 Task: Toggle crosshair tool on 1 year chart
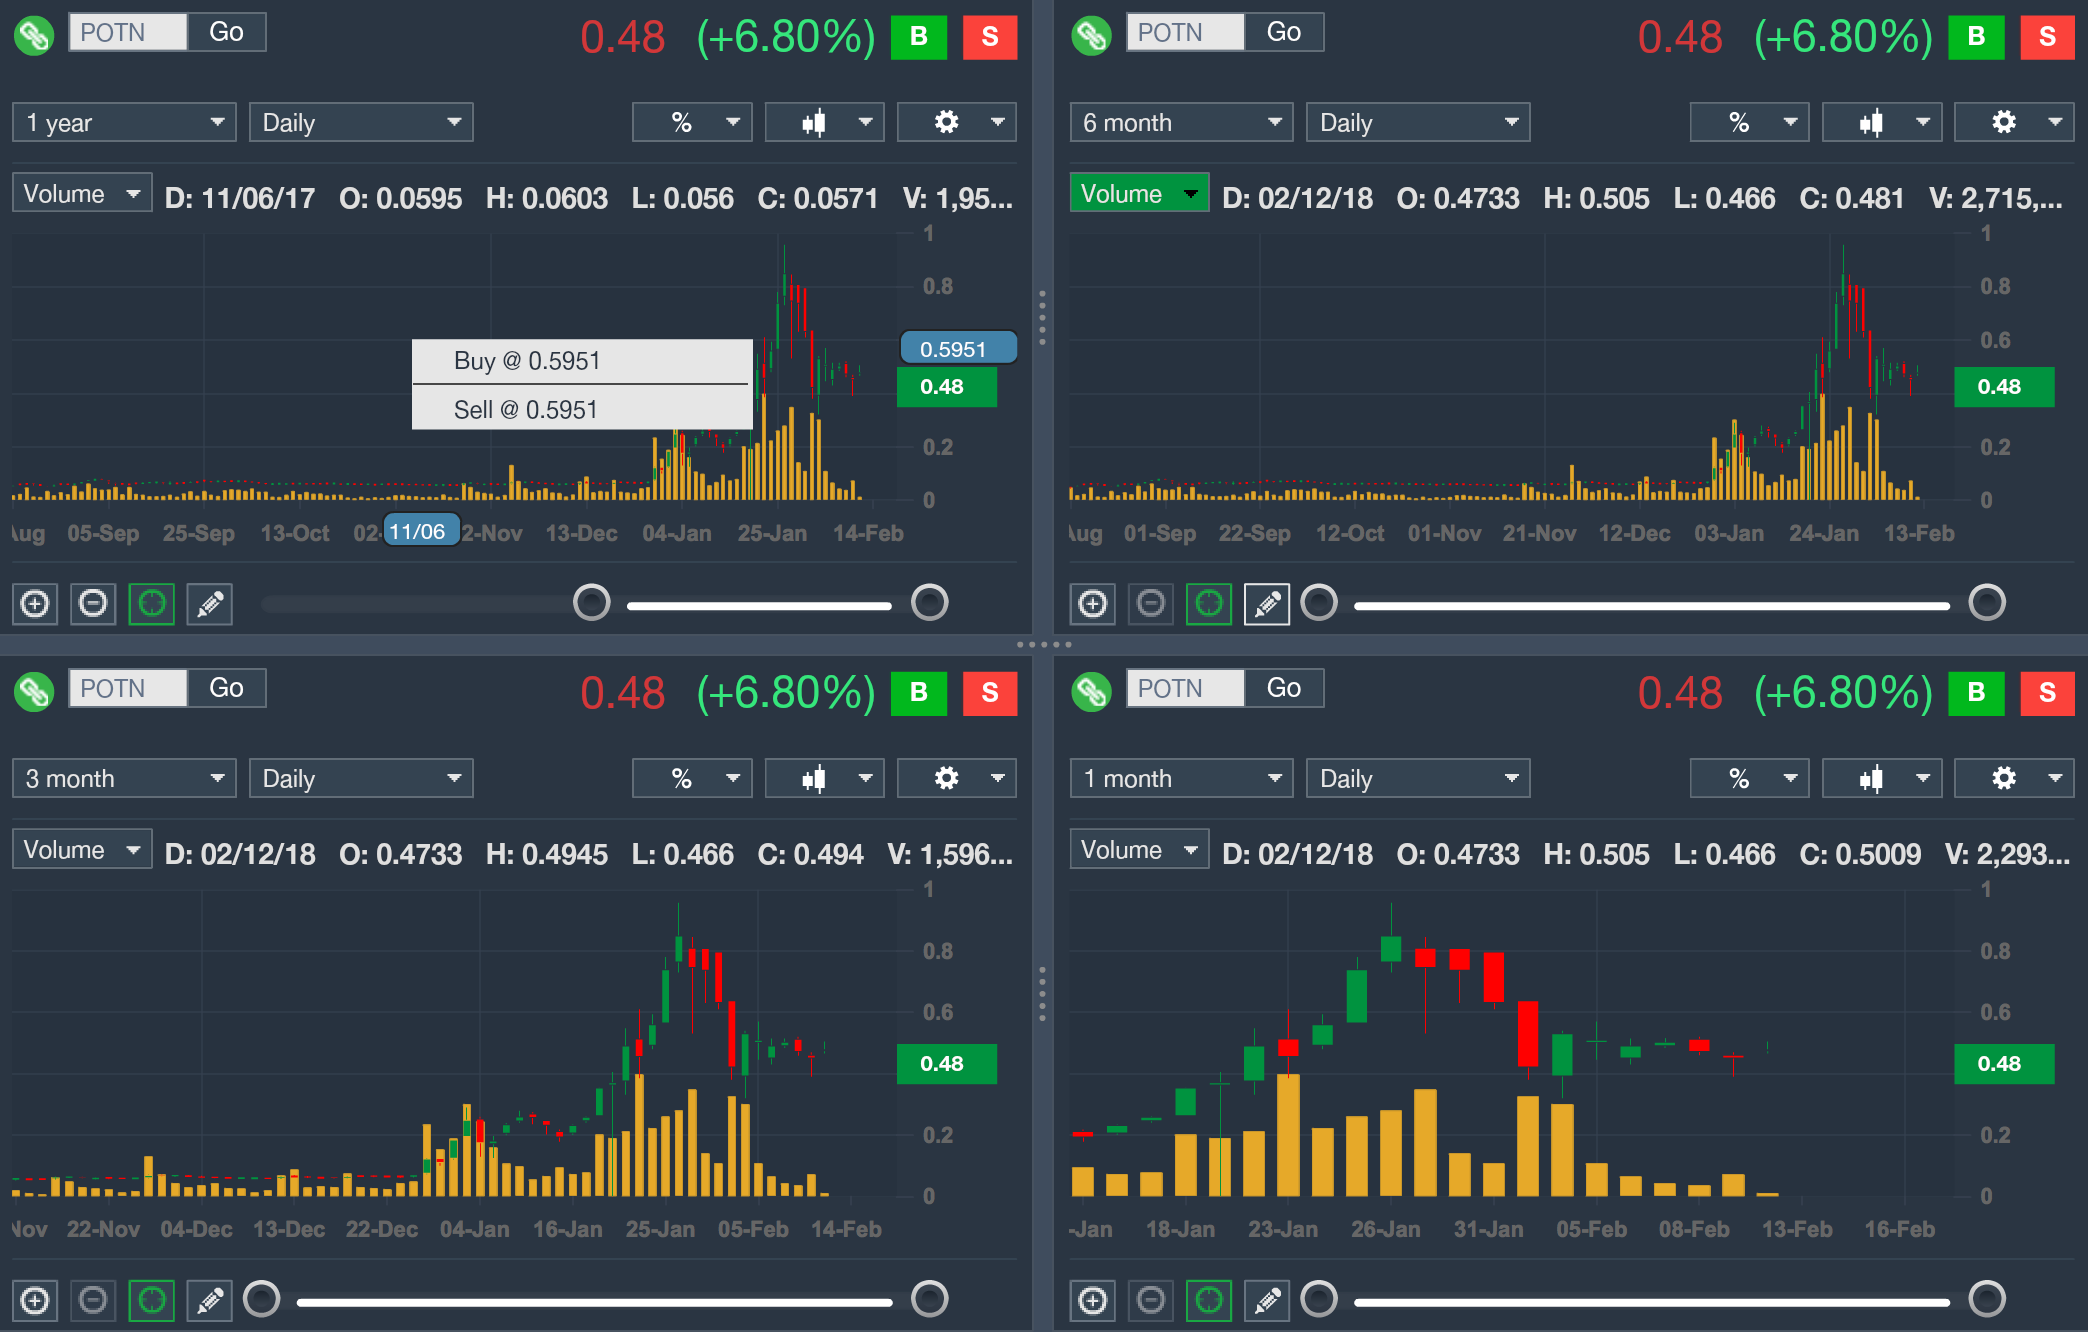[151, 604]
